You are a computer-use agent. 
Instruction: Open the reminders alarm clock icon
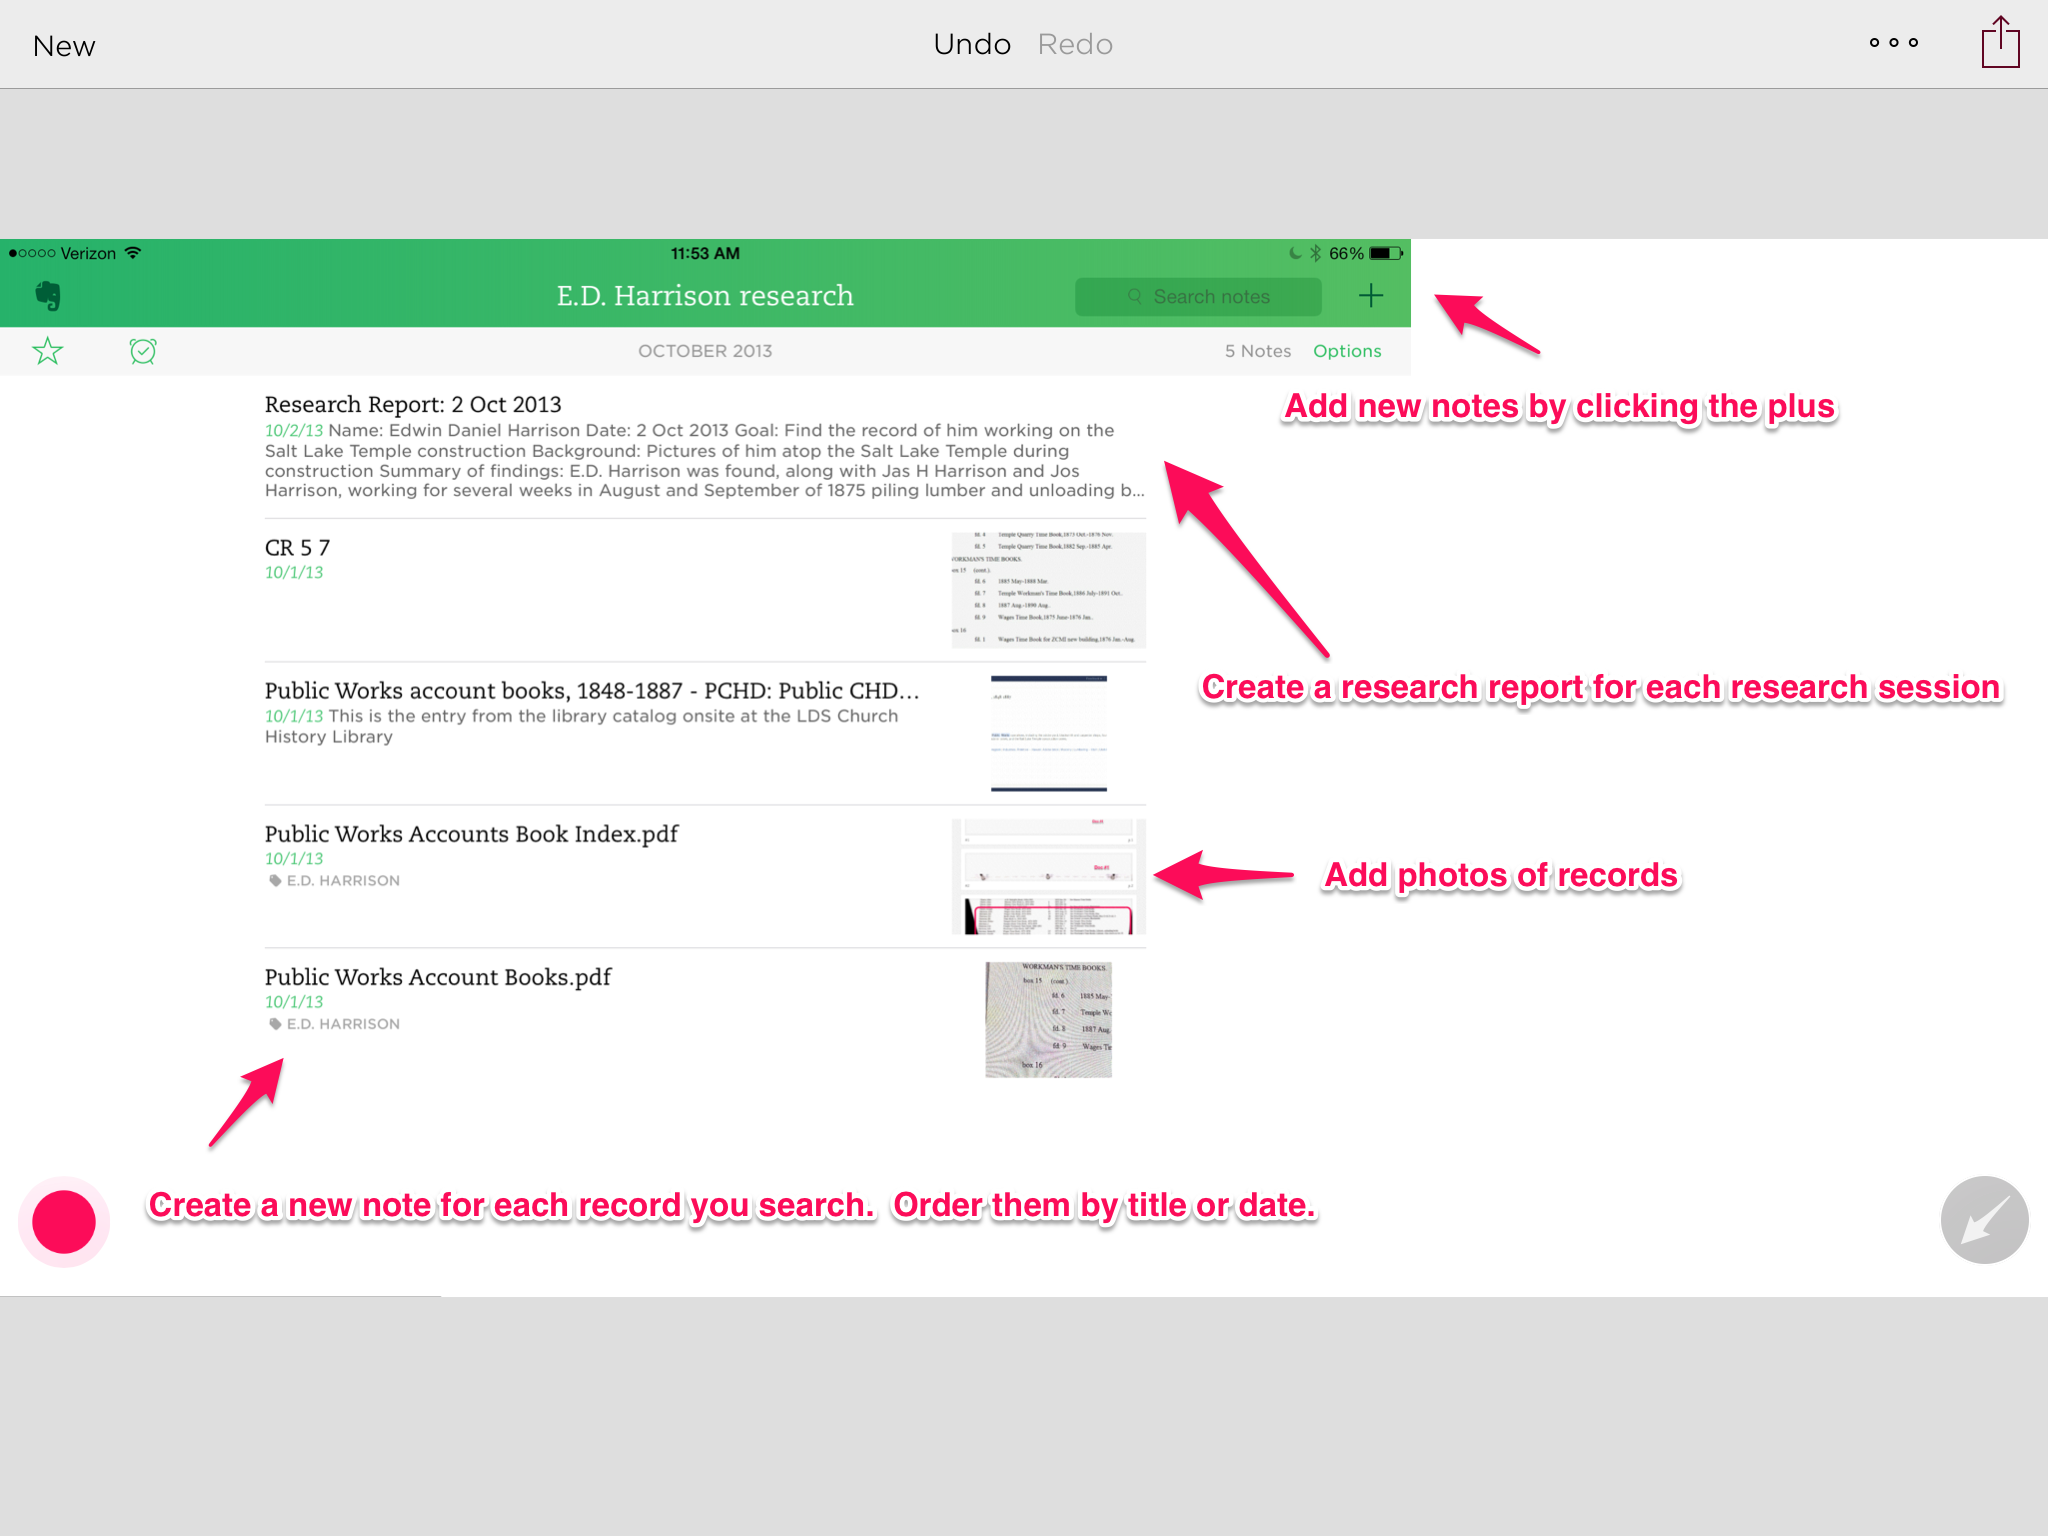[143, 351]
